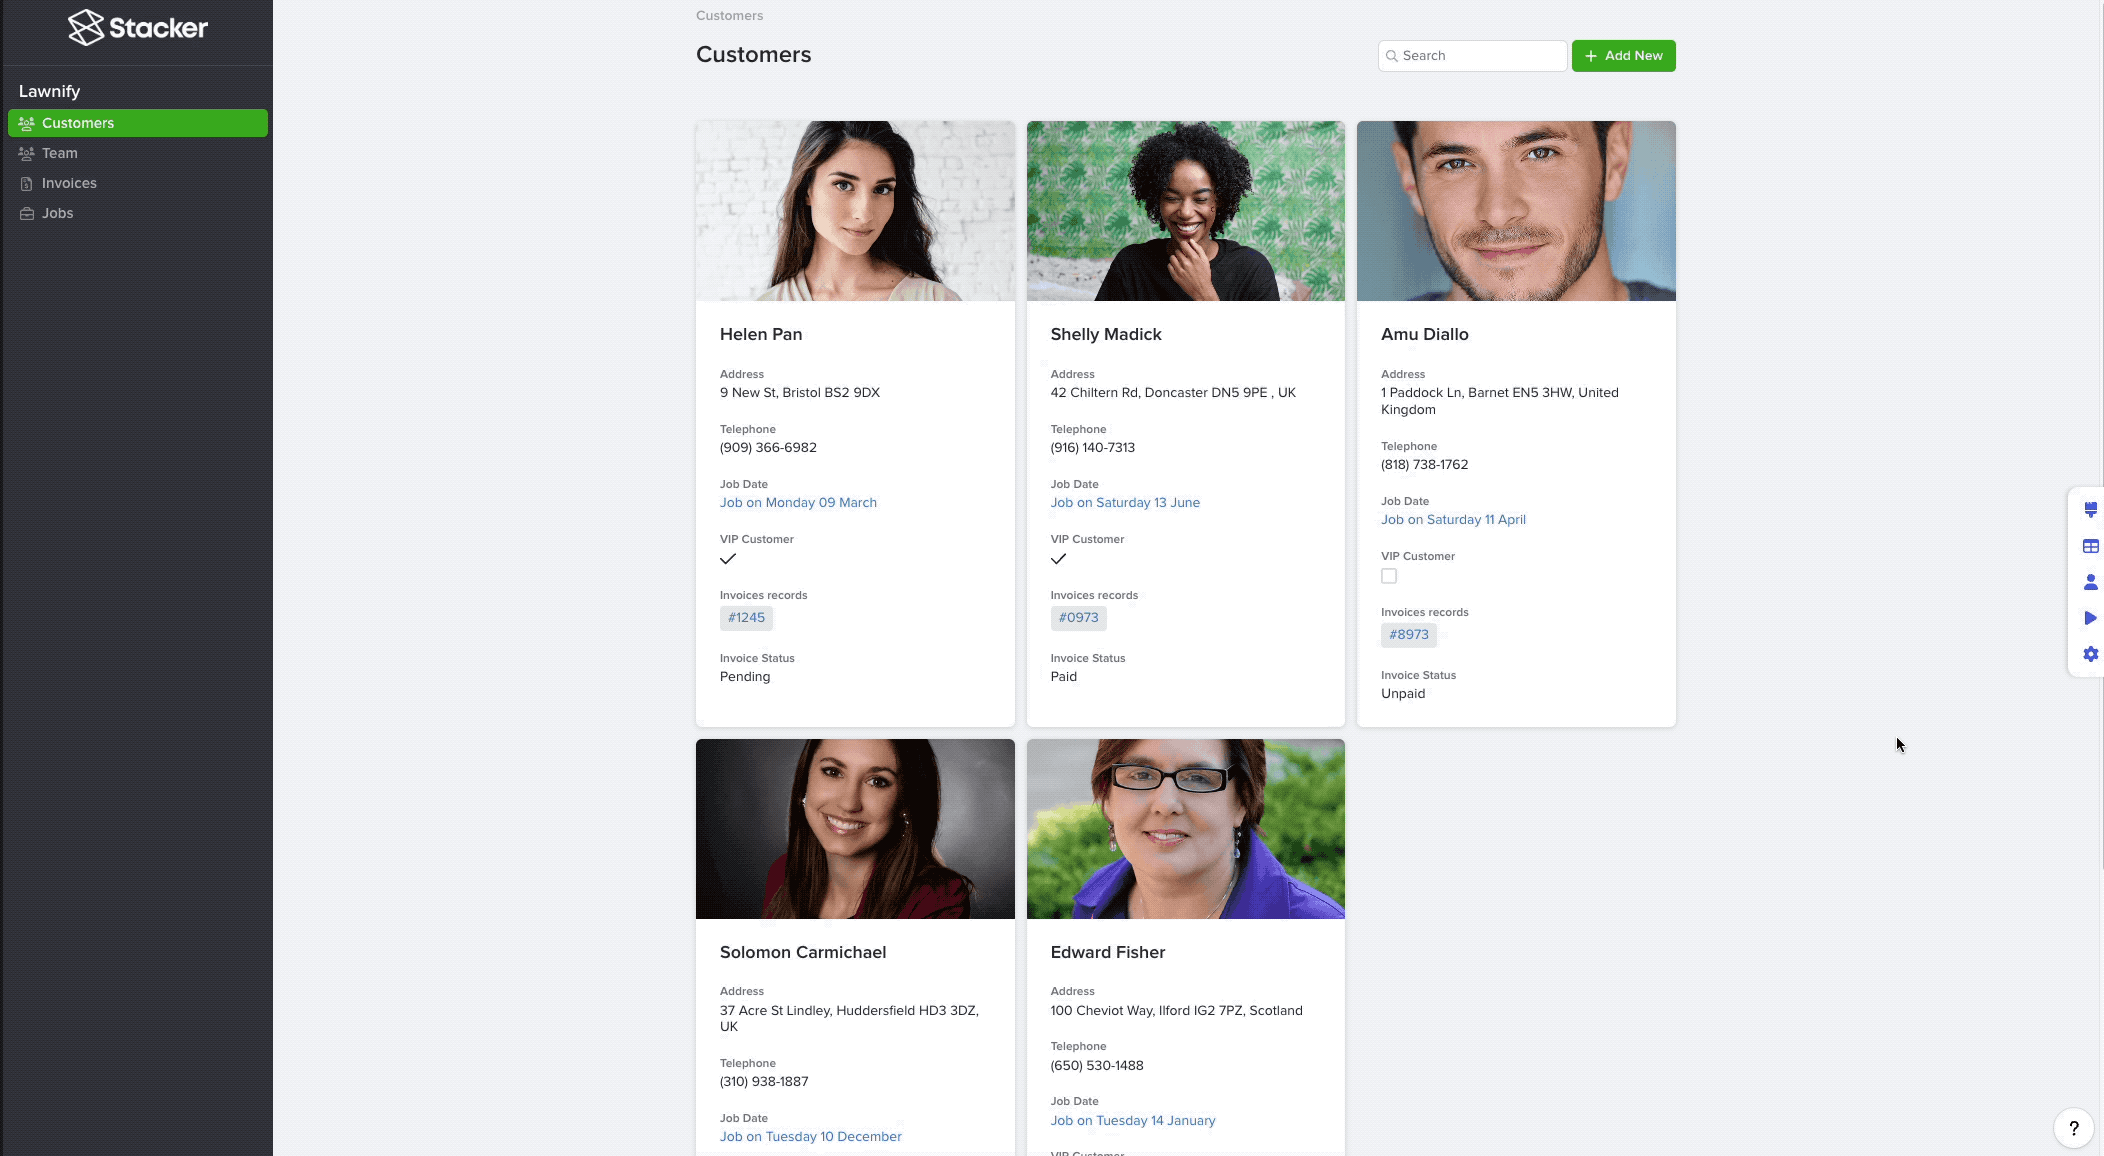Click the Search input field
This screenshot has width=2104, height=1156.
[x=1473, y=56]
